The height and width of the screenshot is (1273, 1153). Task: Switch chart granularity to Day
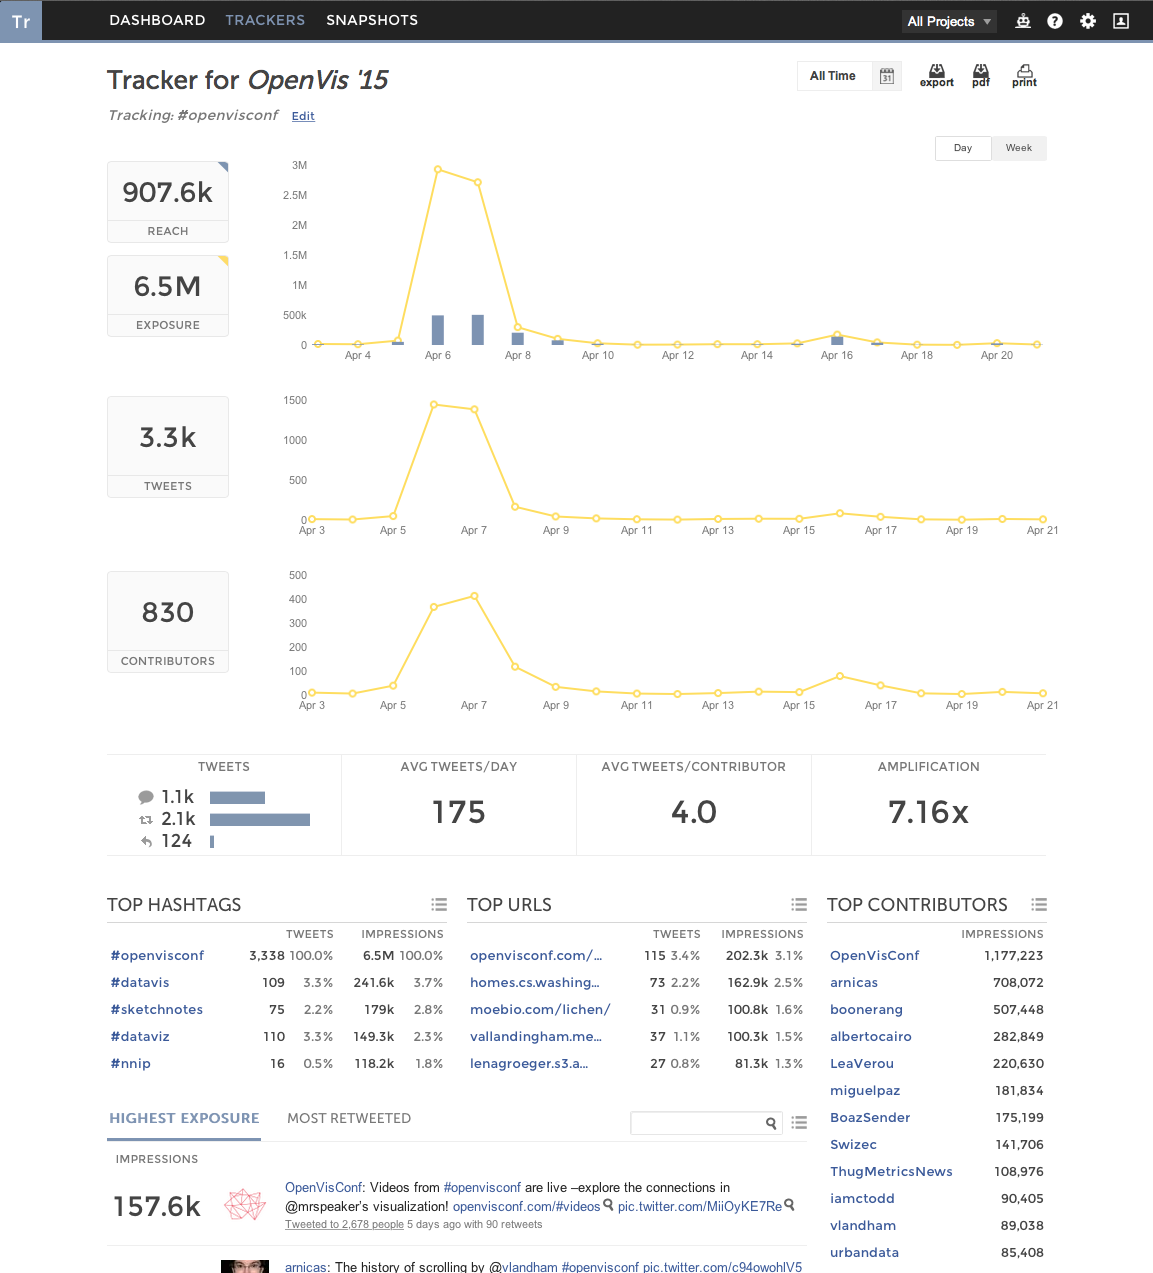click(x=963, y=148)
